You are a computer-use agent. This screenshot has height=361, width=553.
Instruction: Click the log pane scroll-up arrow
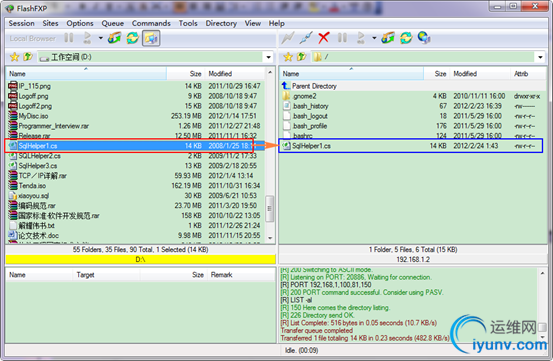542,273
